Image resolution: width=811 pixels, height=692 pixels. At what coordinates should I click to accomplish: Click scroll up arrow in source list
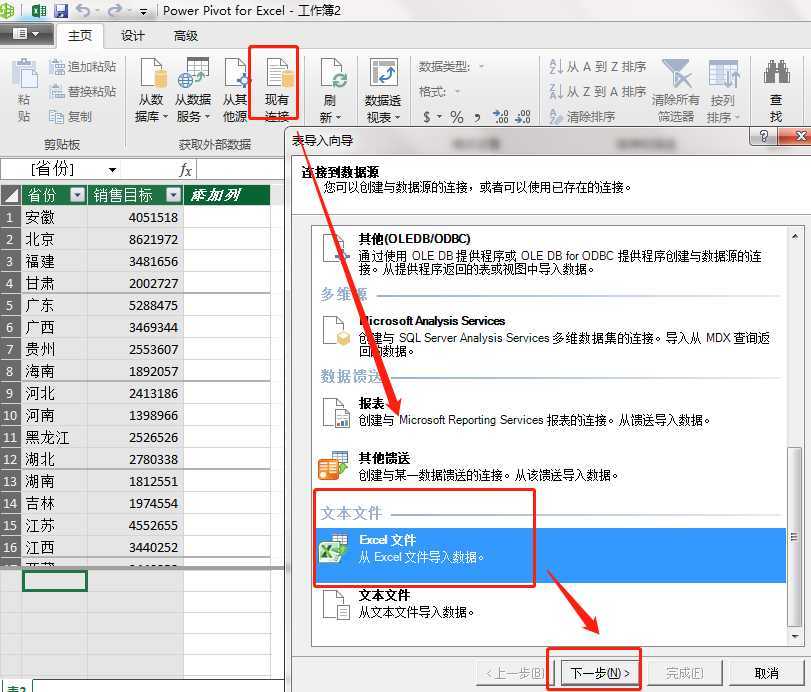795,236
